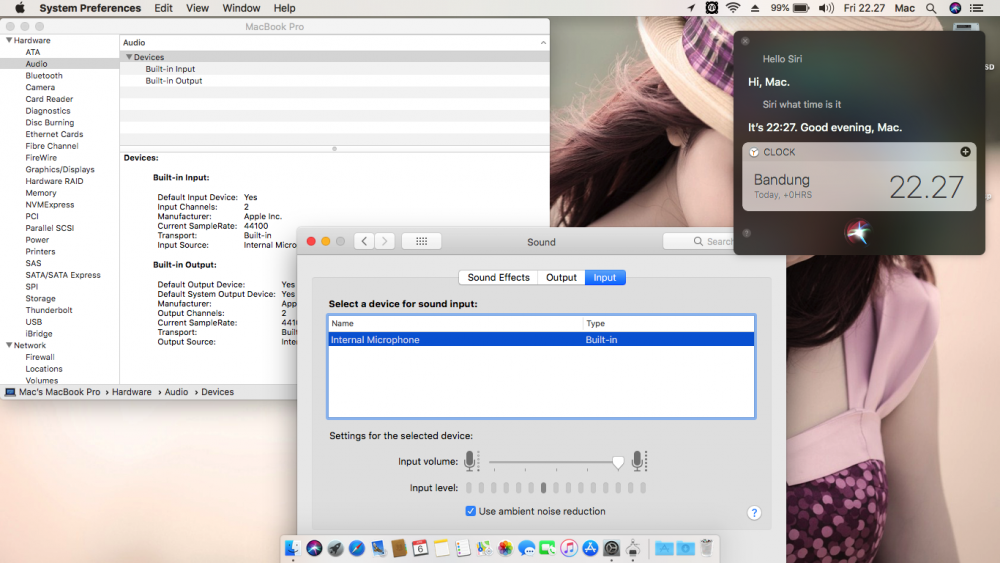Open iTunes from the dock
Image resolution: width=1000 pixels, height=563 pixels.
[x=569, y=548]
